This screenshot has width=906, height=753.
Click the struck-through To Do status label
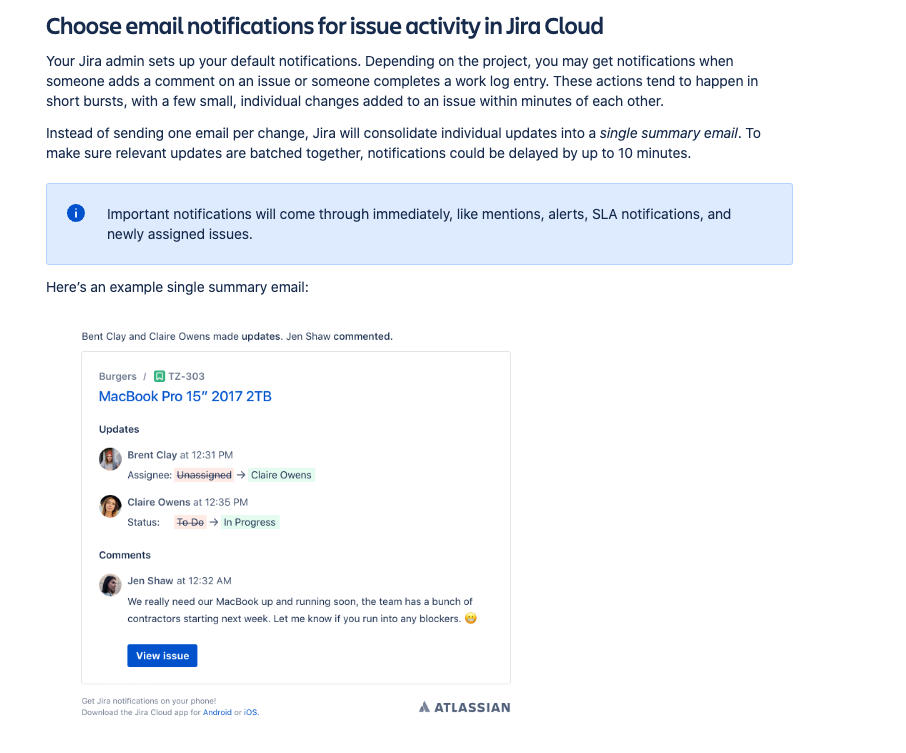pos(190,522)
